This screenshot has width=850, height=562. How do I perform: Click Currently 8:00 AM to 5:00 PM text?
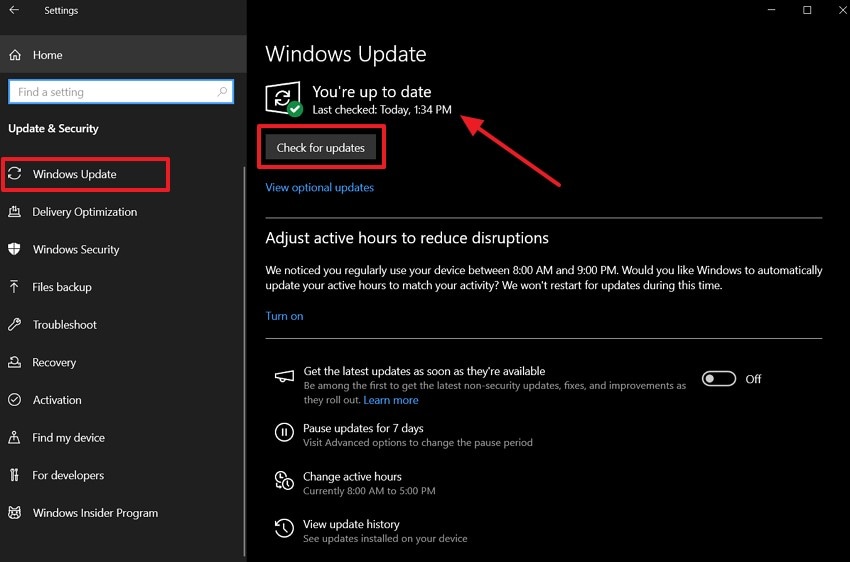point(369,491)
